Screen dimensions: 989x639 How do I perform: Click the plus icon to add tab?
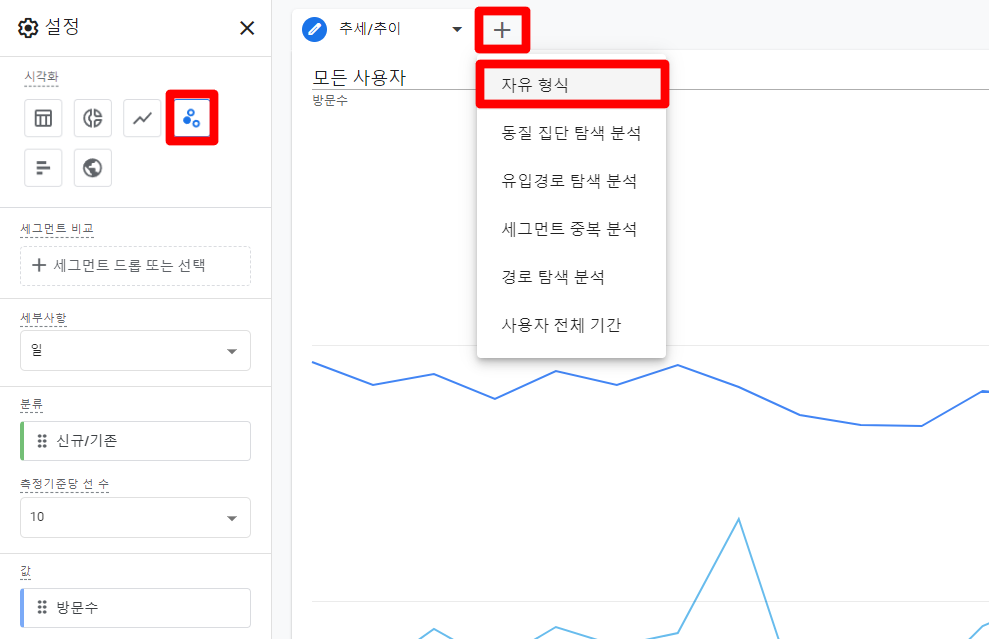pos(502,30)
